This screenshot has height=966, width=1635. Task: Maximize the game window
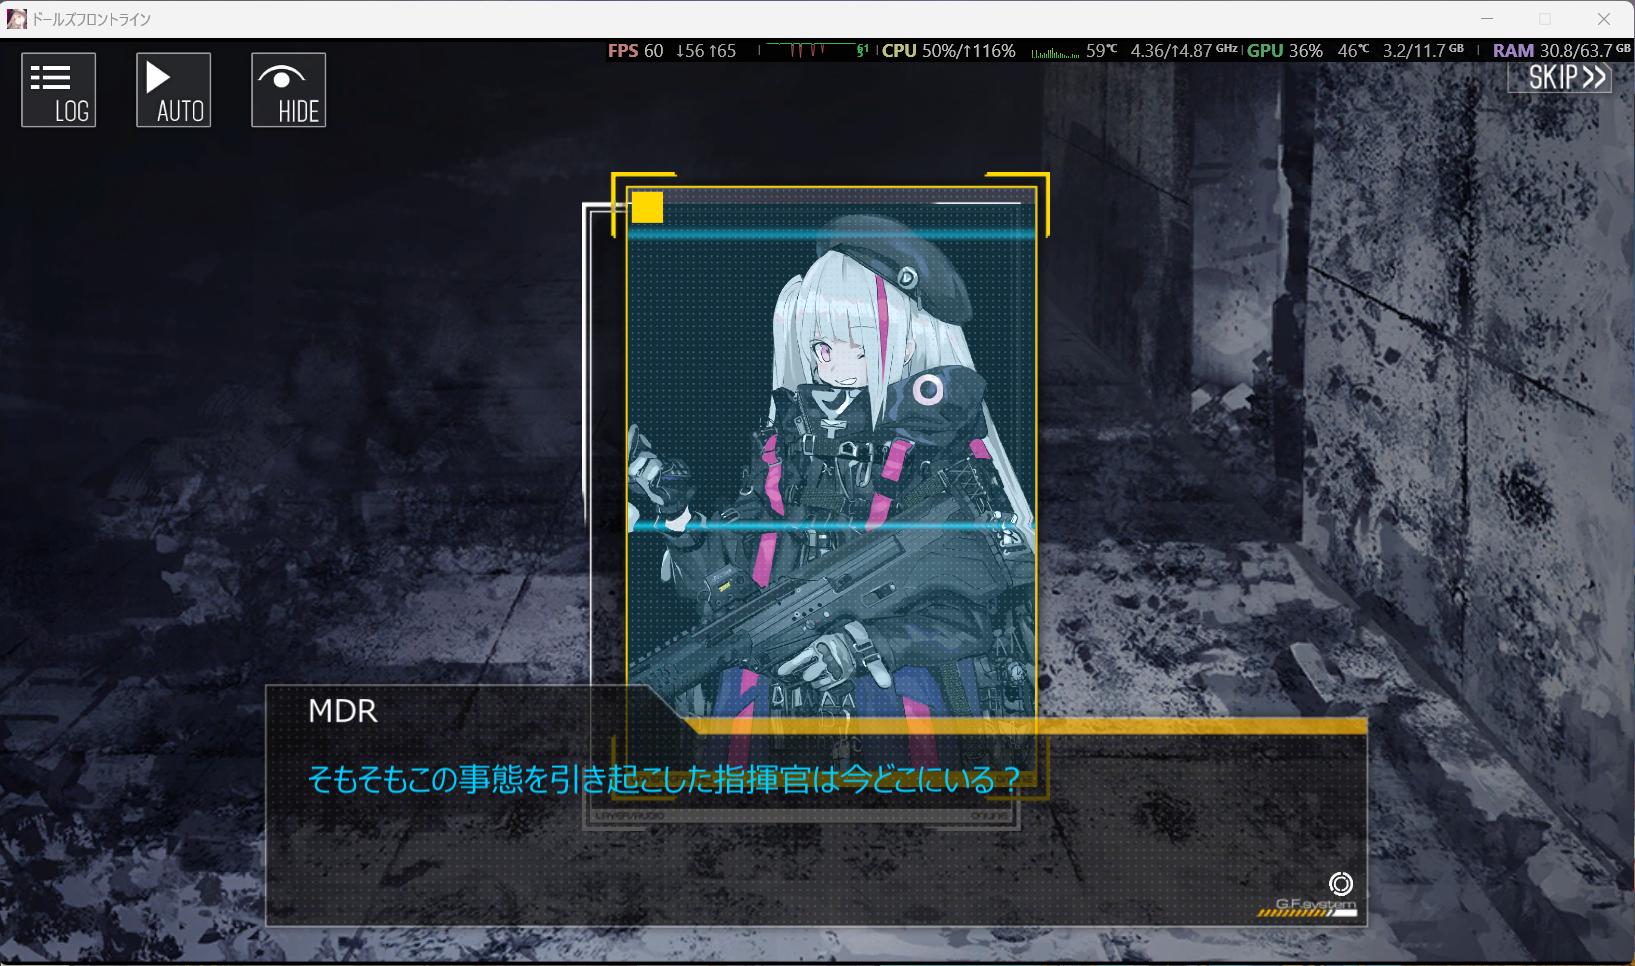point(1545,19)
